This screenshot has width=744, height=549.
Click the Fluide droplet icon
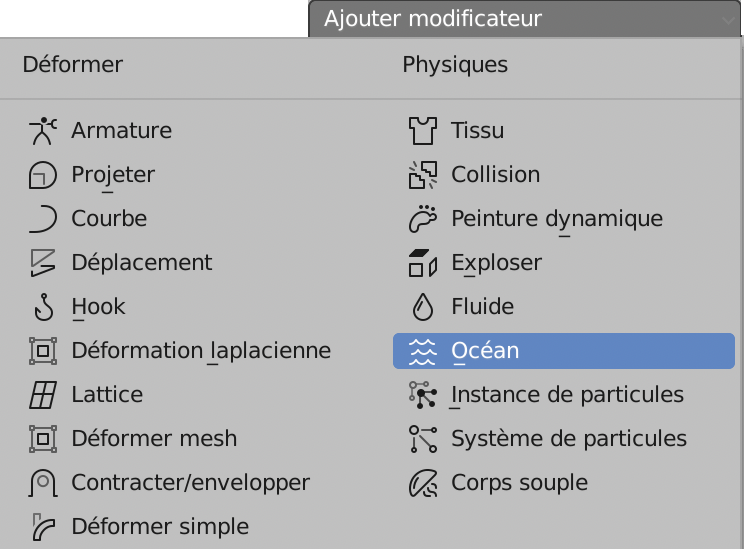tap(423, 307)
